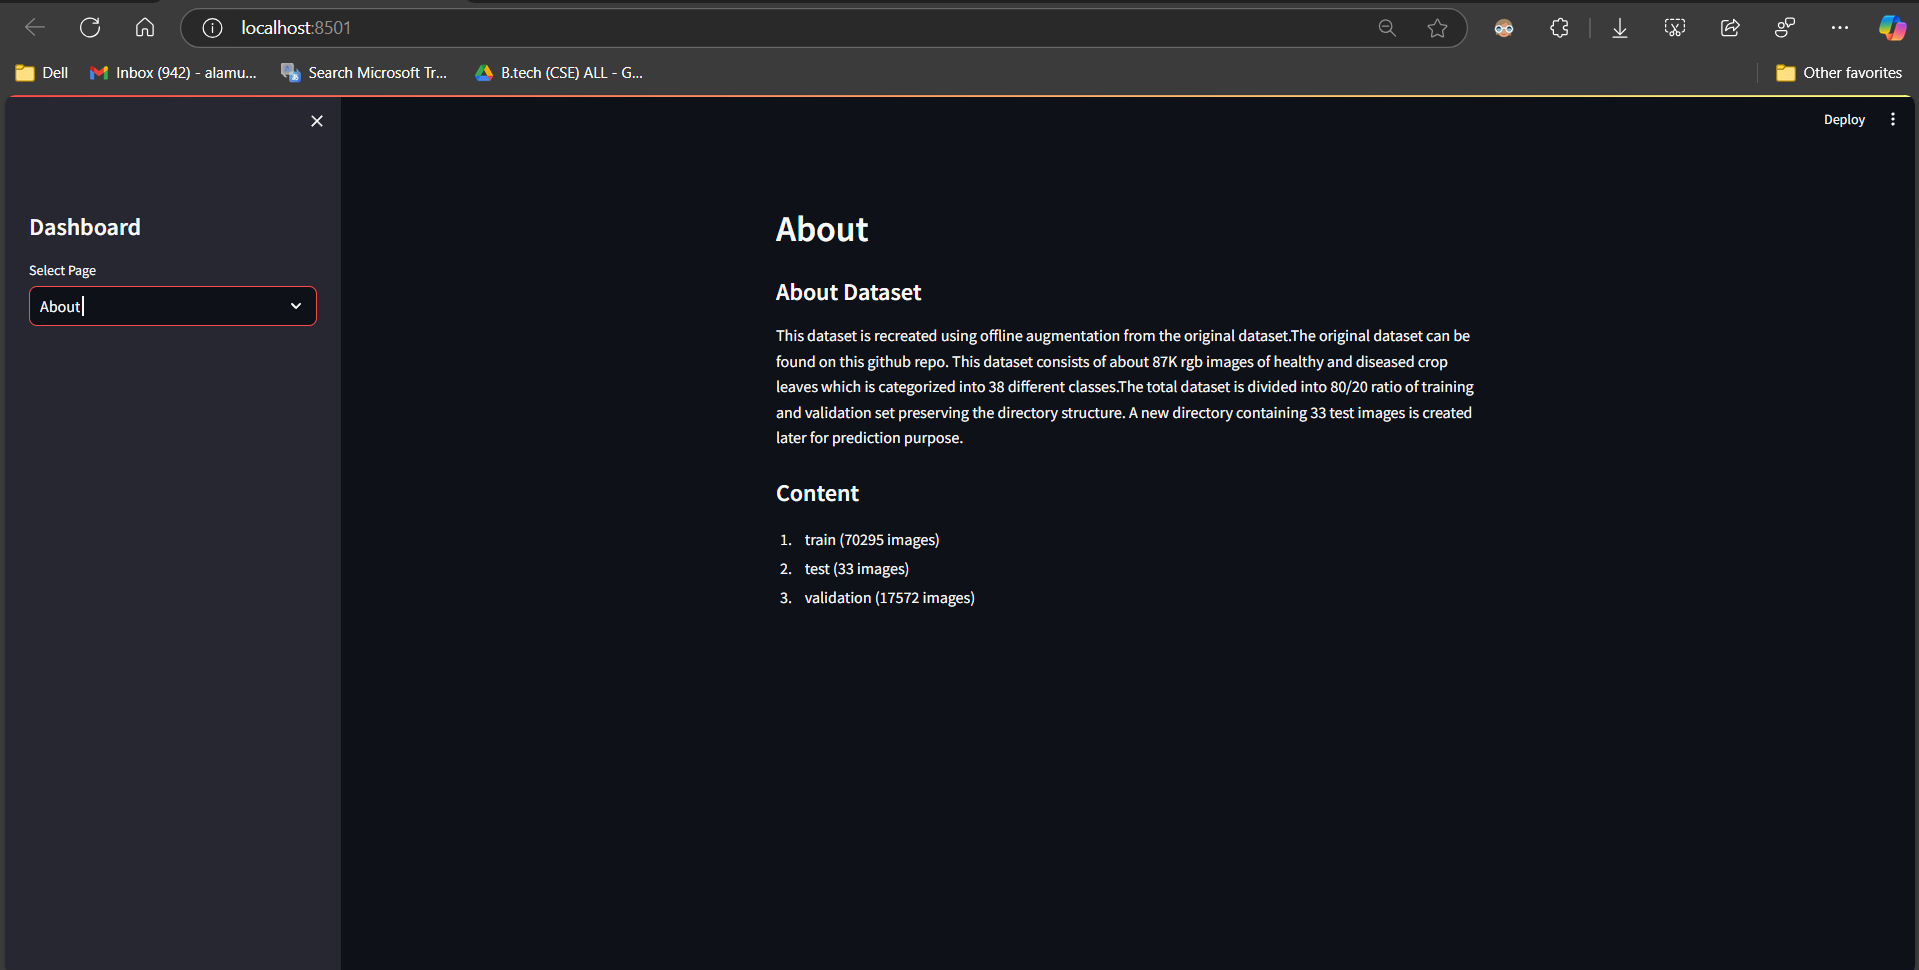The image size is (1919, 970).
Task: Launch Copilot from toolbar icon
Action: click(x=1892, y=28)
